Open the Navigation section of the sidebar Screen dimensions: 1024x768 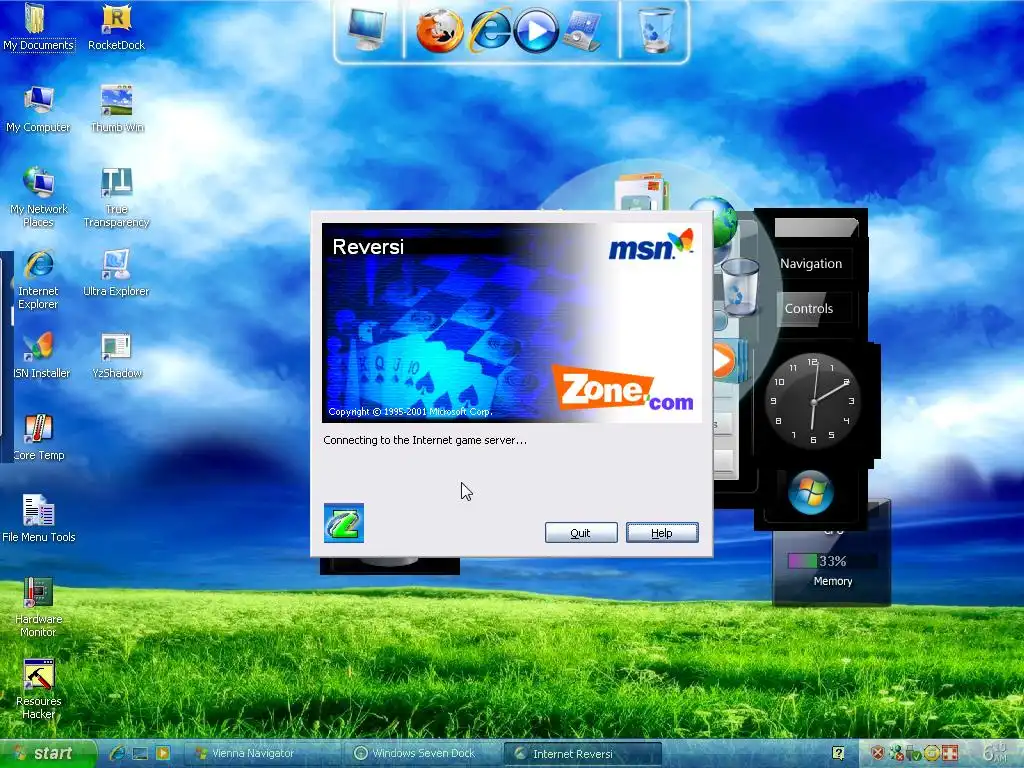click(811, 264)
